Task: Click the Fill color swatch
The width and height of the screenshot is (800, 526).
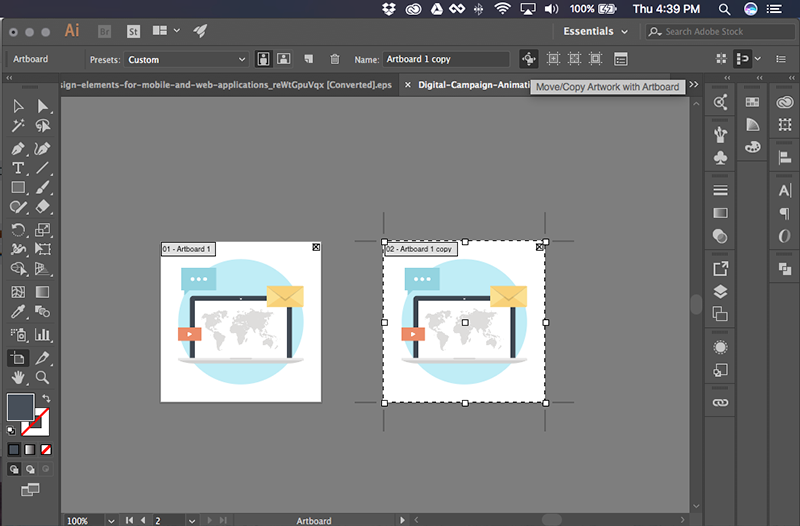Action: (x=20, y=406)
